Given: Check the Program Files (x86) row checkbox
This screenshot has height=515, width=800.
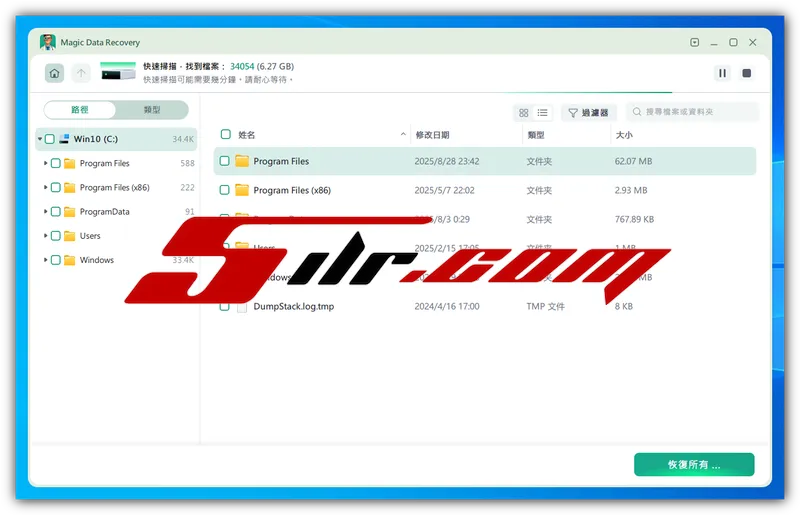Looking at the screenshot, I should [224, 190].
